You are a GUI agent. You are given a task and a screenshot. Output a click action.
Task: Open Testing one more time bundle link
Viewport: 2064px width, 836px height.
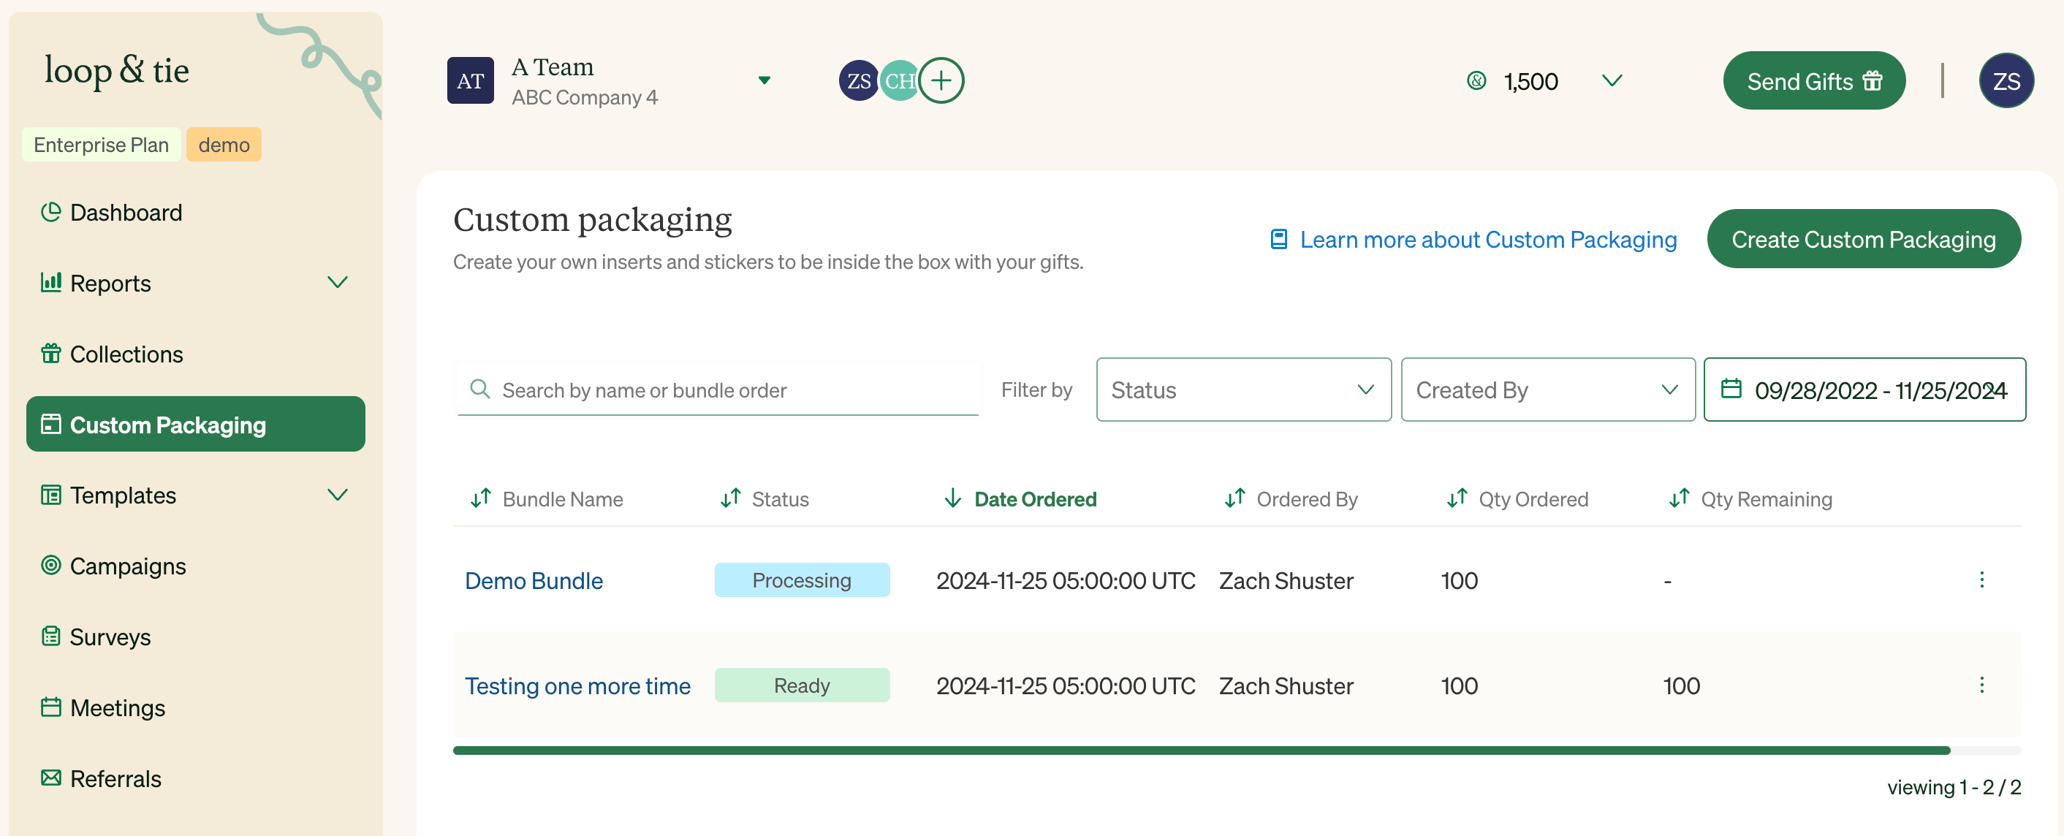tap(578, 686)
